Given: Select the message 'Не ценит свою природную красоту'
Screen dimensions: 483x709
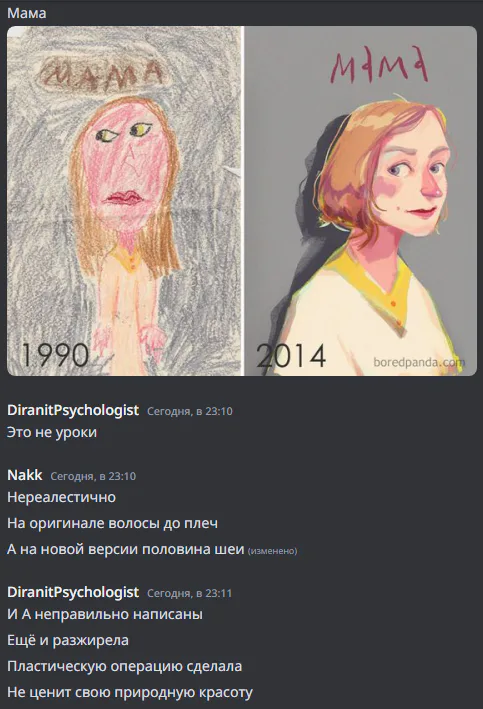Looking at the screenshot, I should pyautogui.click(x=130, y=692).
